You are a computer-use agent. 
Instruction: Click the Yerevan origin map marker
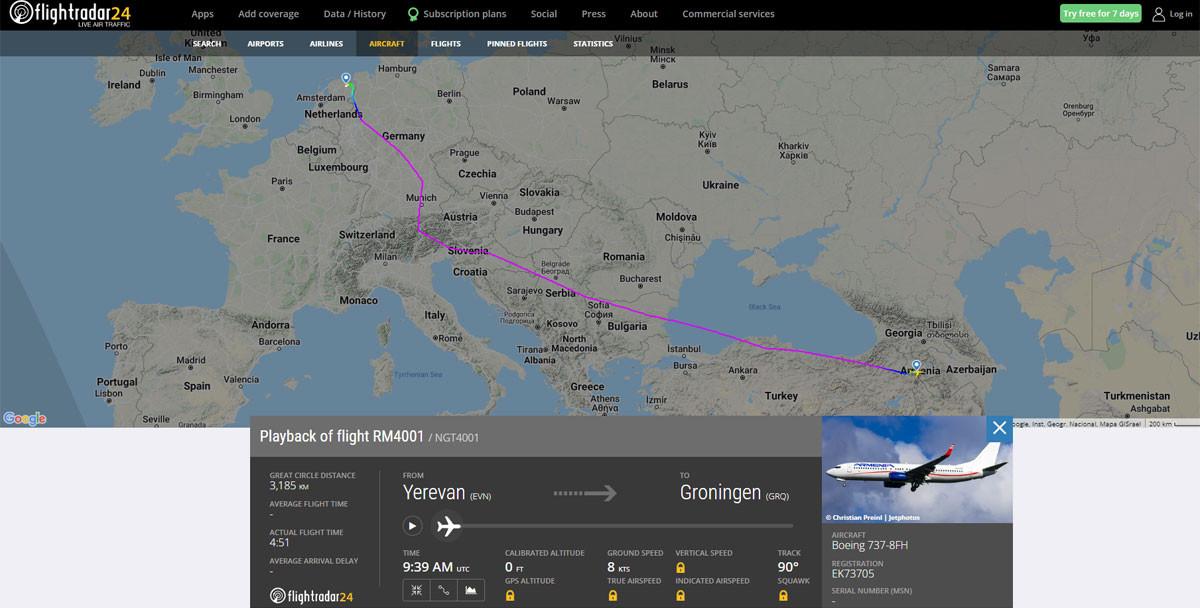[916, 365]
